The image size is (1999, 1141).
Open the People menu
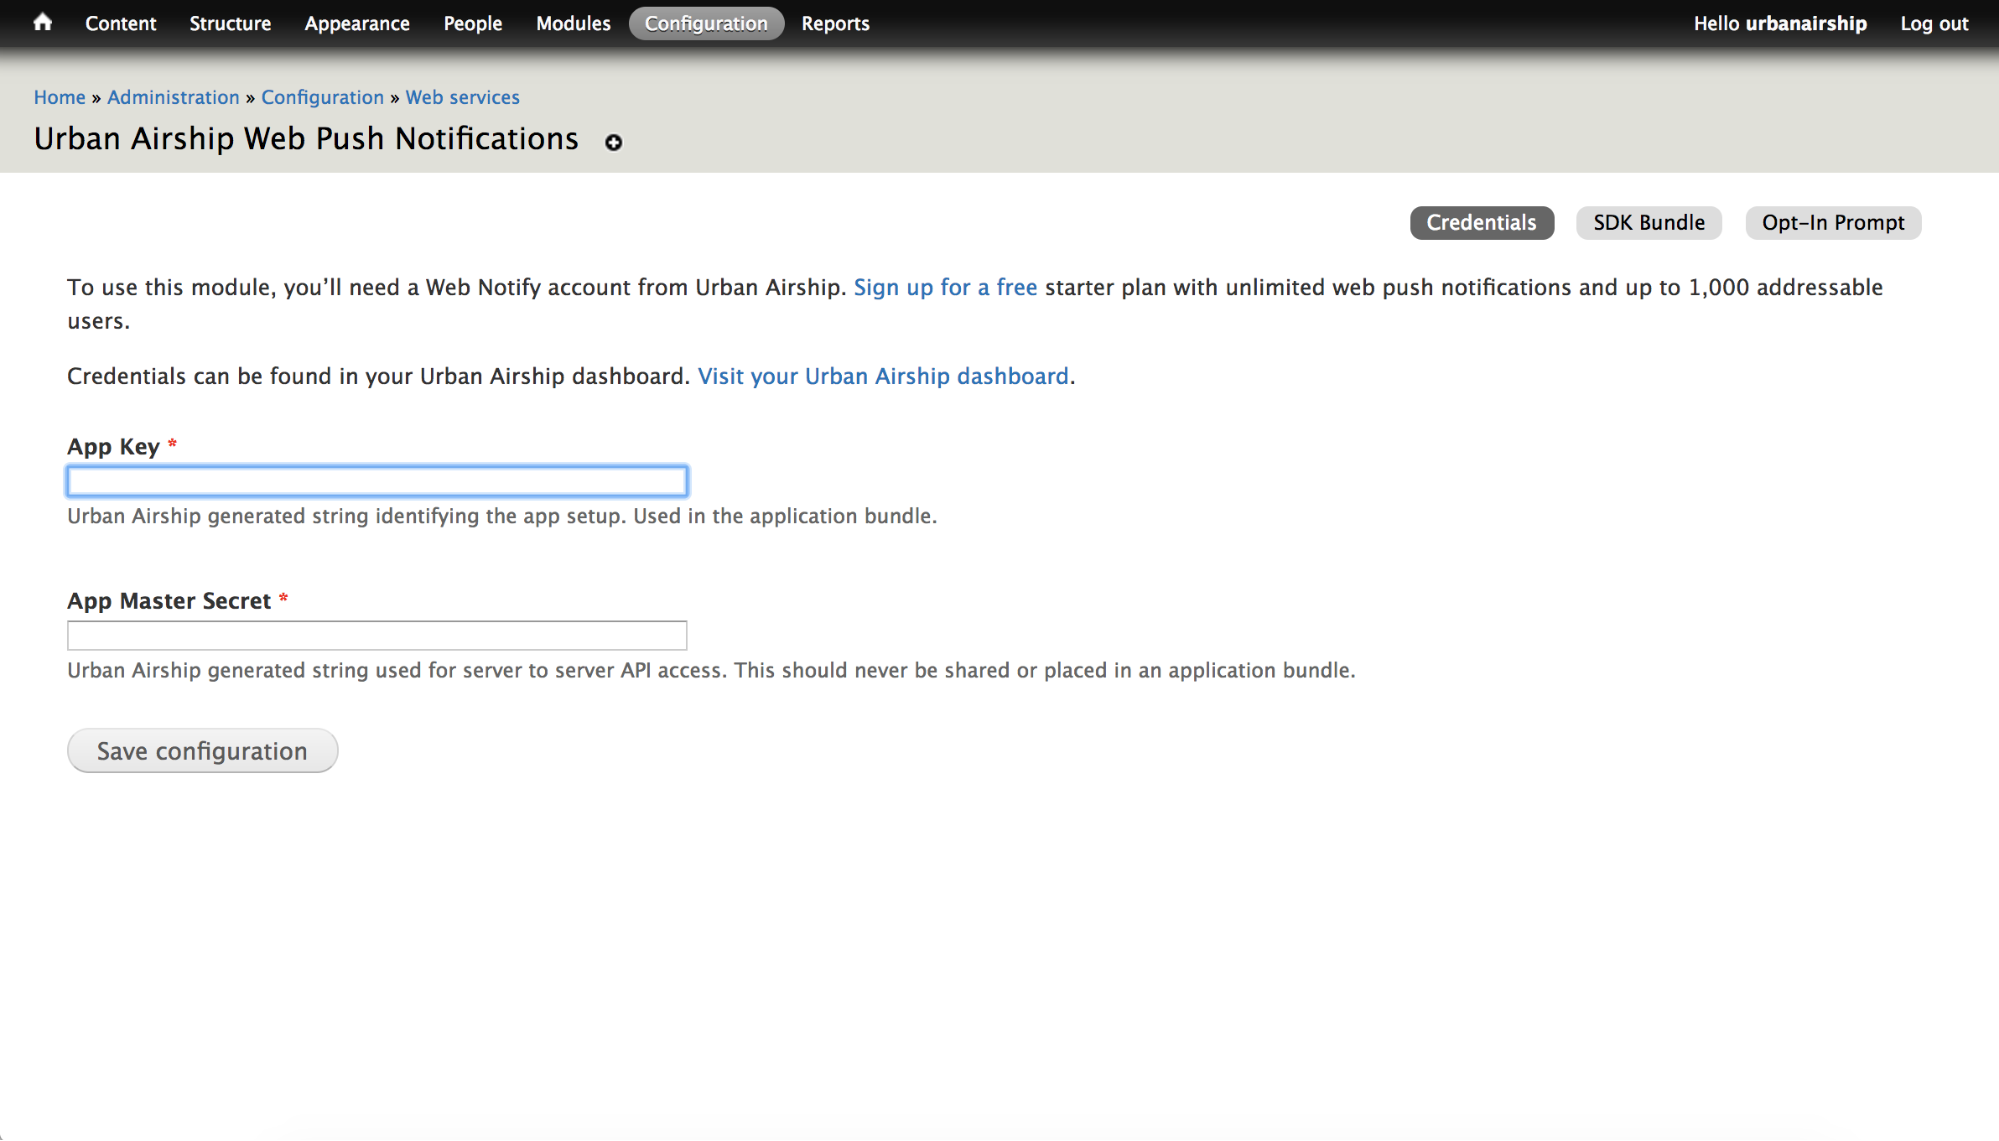(x=471, y=23)
